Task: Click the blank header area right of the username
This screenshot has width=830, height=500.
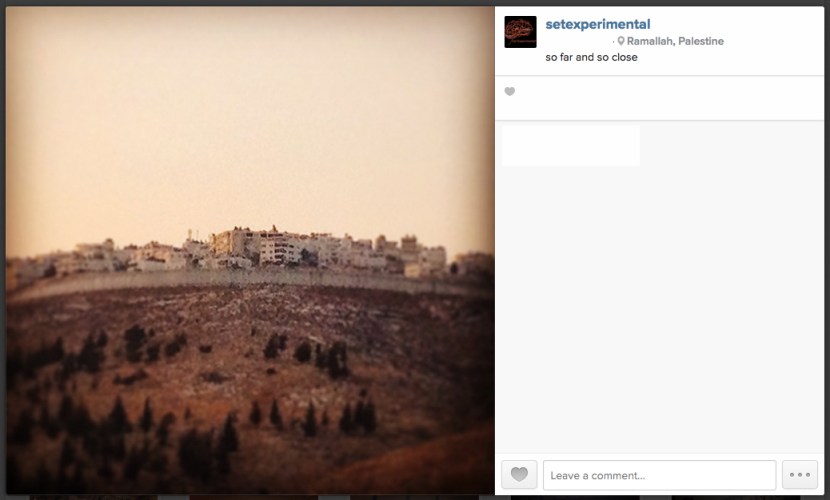Action: [x=736, y=24]
